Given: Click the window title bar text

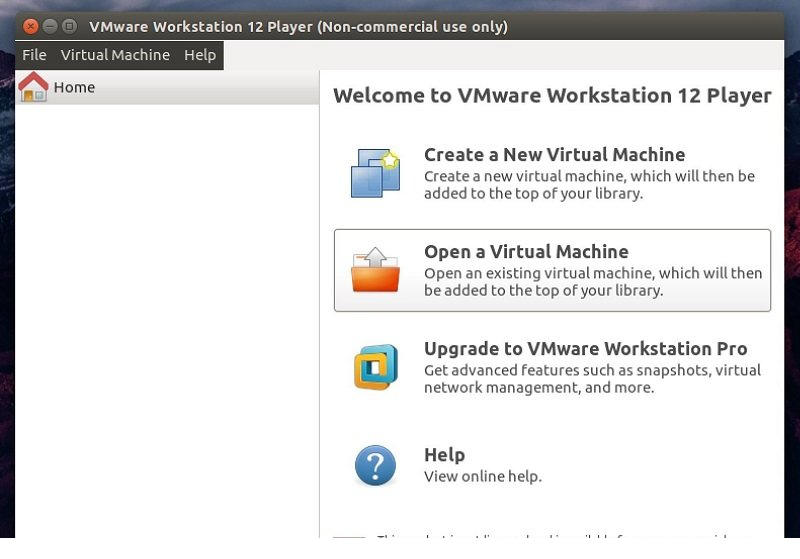Looking at the screenshot, I should (x=298, y=27).
